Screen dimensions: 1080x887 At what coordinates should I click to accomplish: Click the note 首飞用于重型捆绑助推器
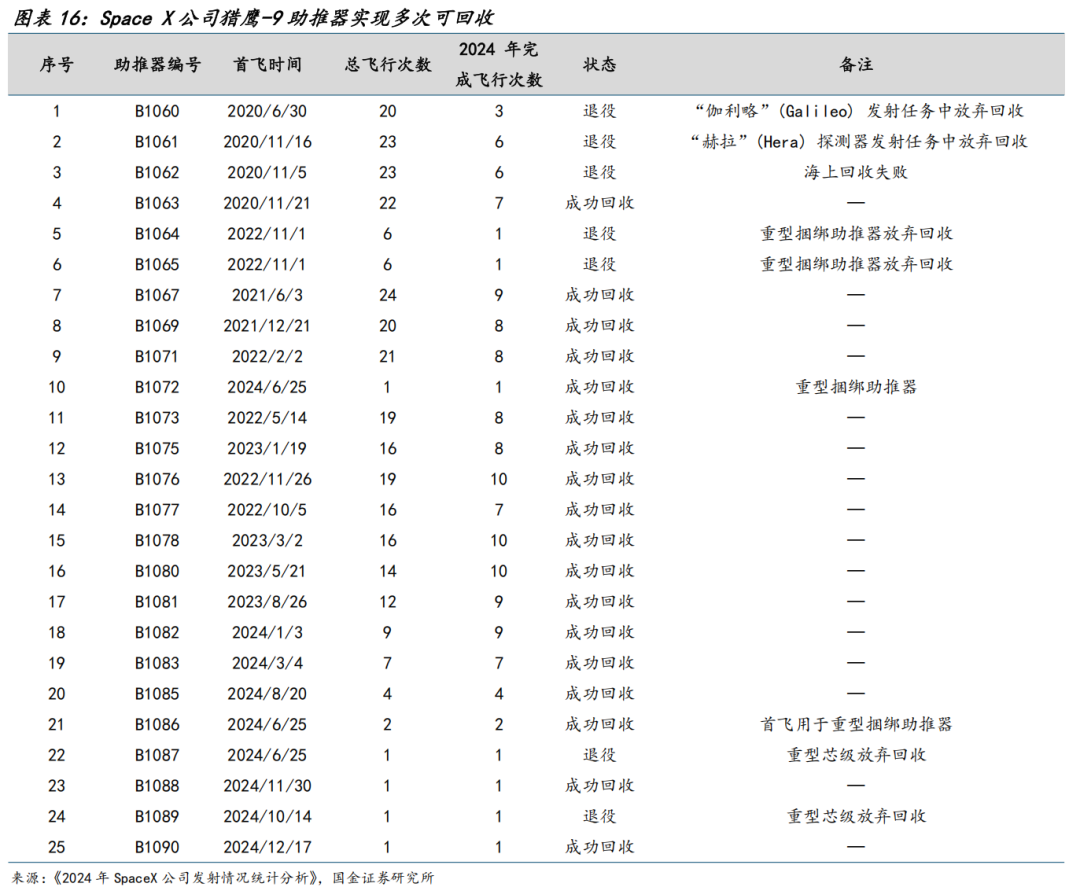pos(856,724)
